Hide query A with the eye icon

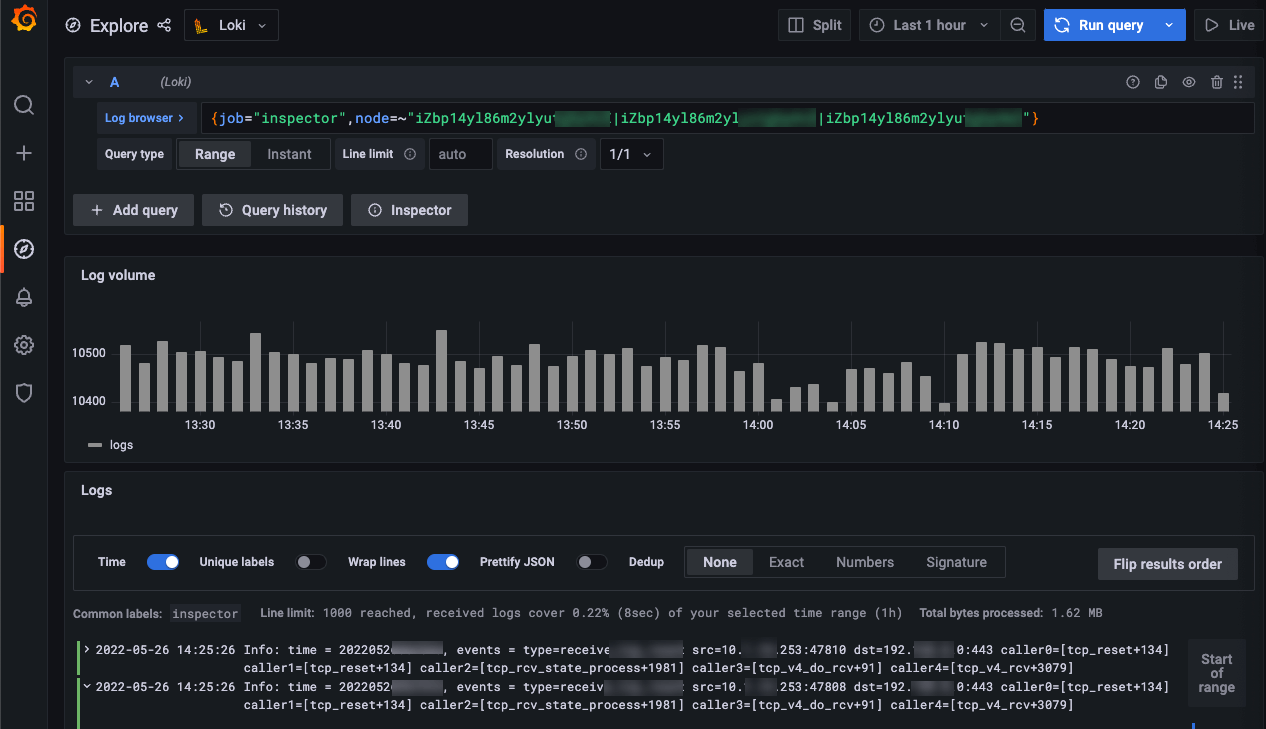coord(1189,83)
